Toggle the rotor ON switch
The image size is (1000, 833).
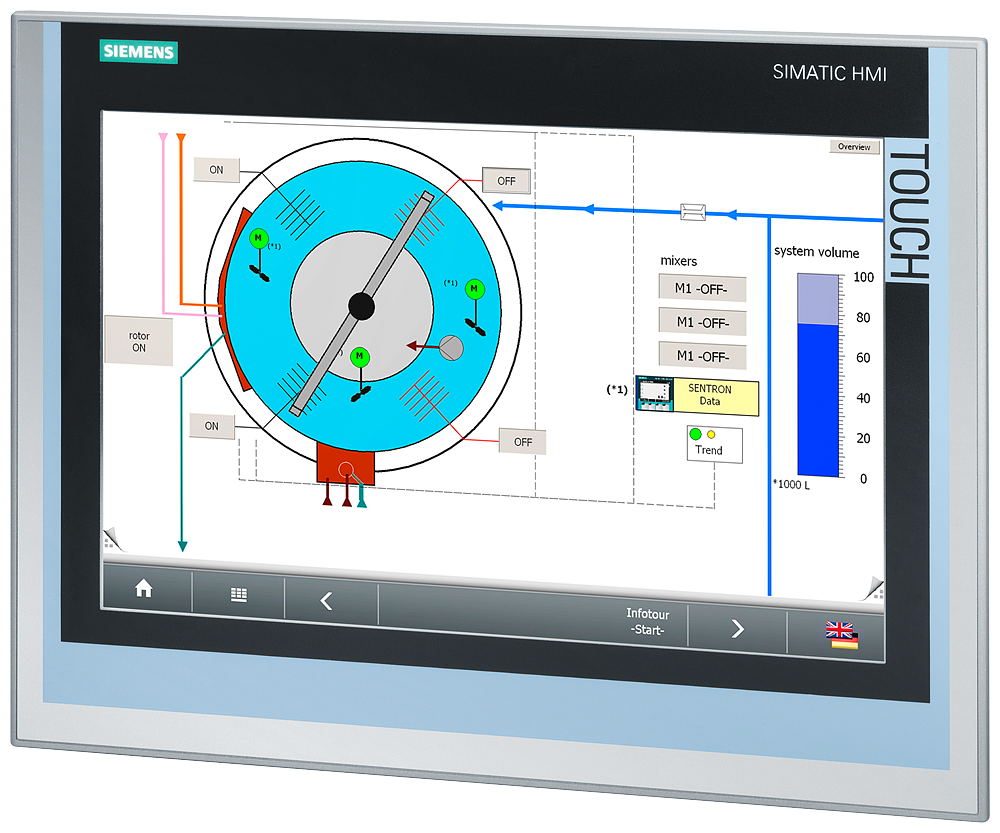click(x=139, y=342)
